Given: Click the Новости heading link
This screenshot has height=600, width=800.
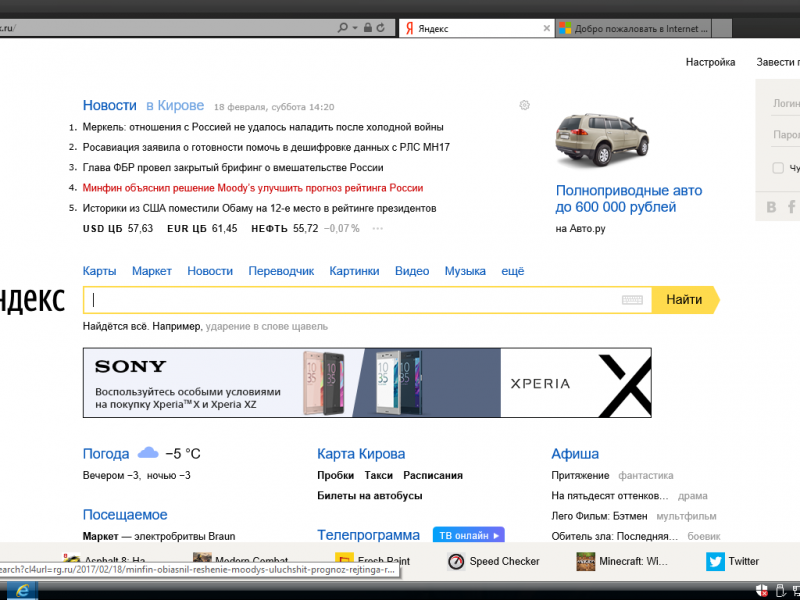Looking at the screenshot, I should coord(110,106).
